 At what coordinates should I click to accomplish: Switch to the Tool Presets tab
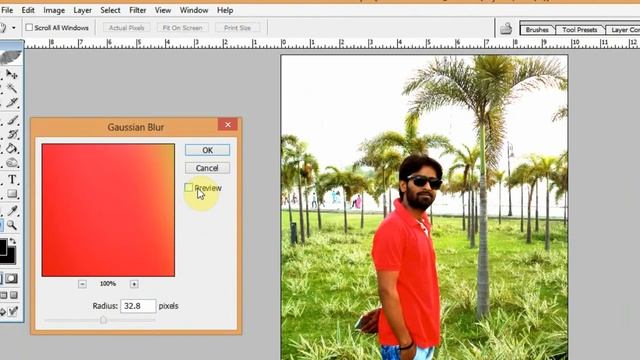(580, 30)
